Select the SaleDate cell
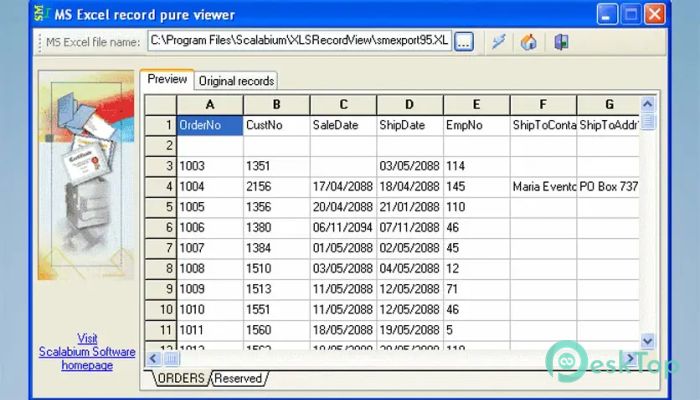This screenshot has width=700, height=400. coord(343,125)
